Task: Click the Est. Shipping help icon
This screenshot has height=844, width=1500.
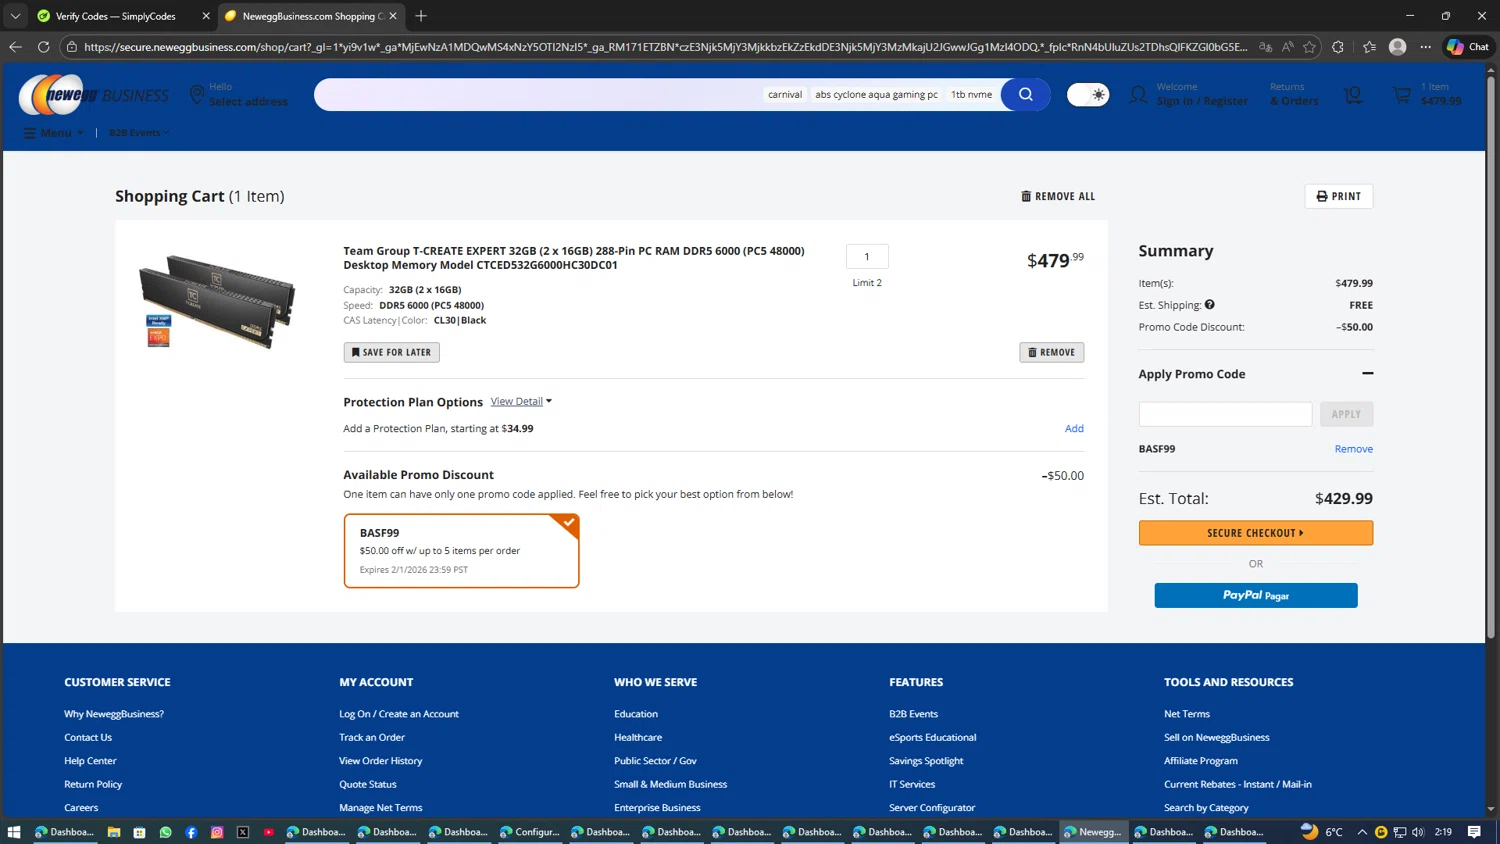Action: [x=1209, y=305]
